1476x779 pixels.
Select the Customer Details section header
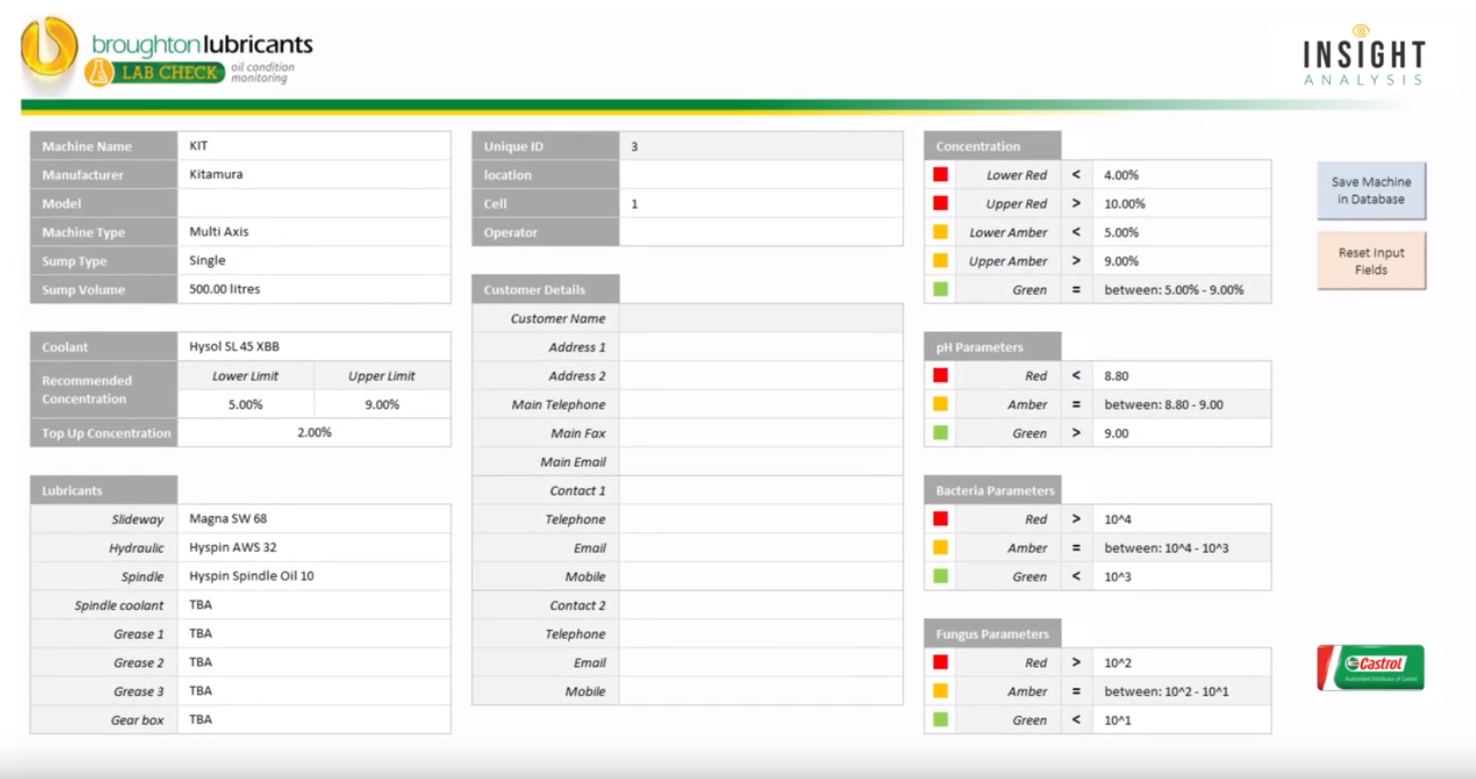coord(545,289)
